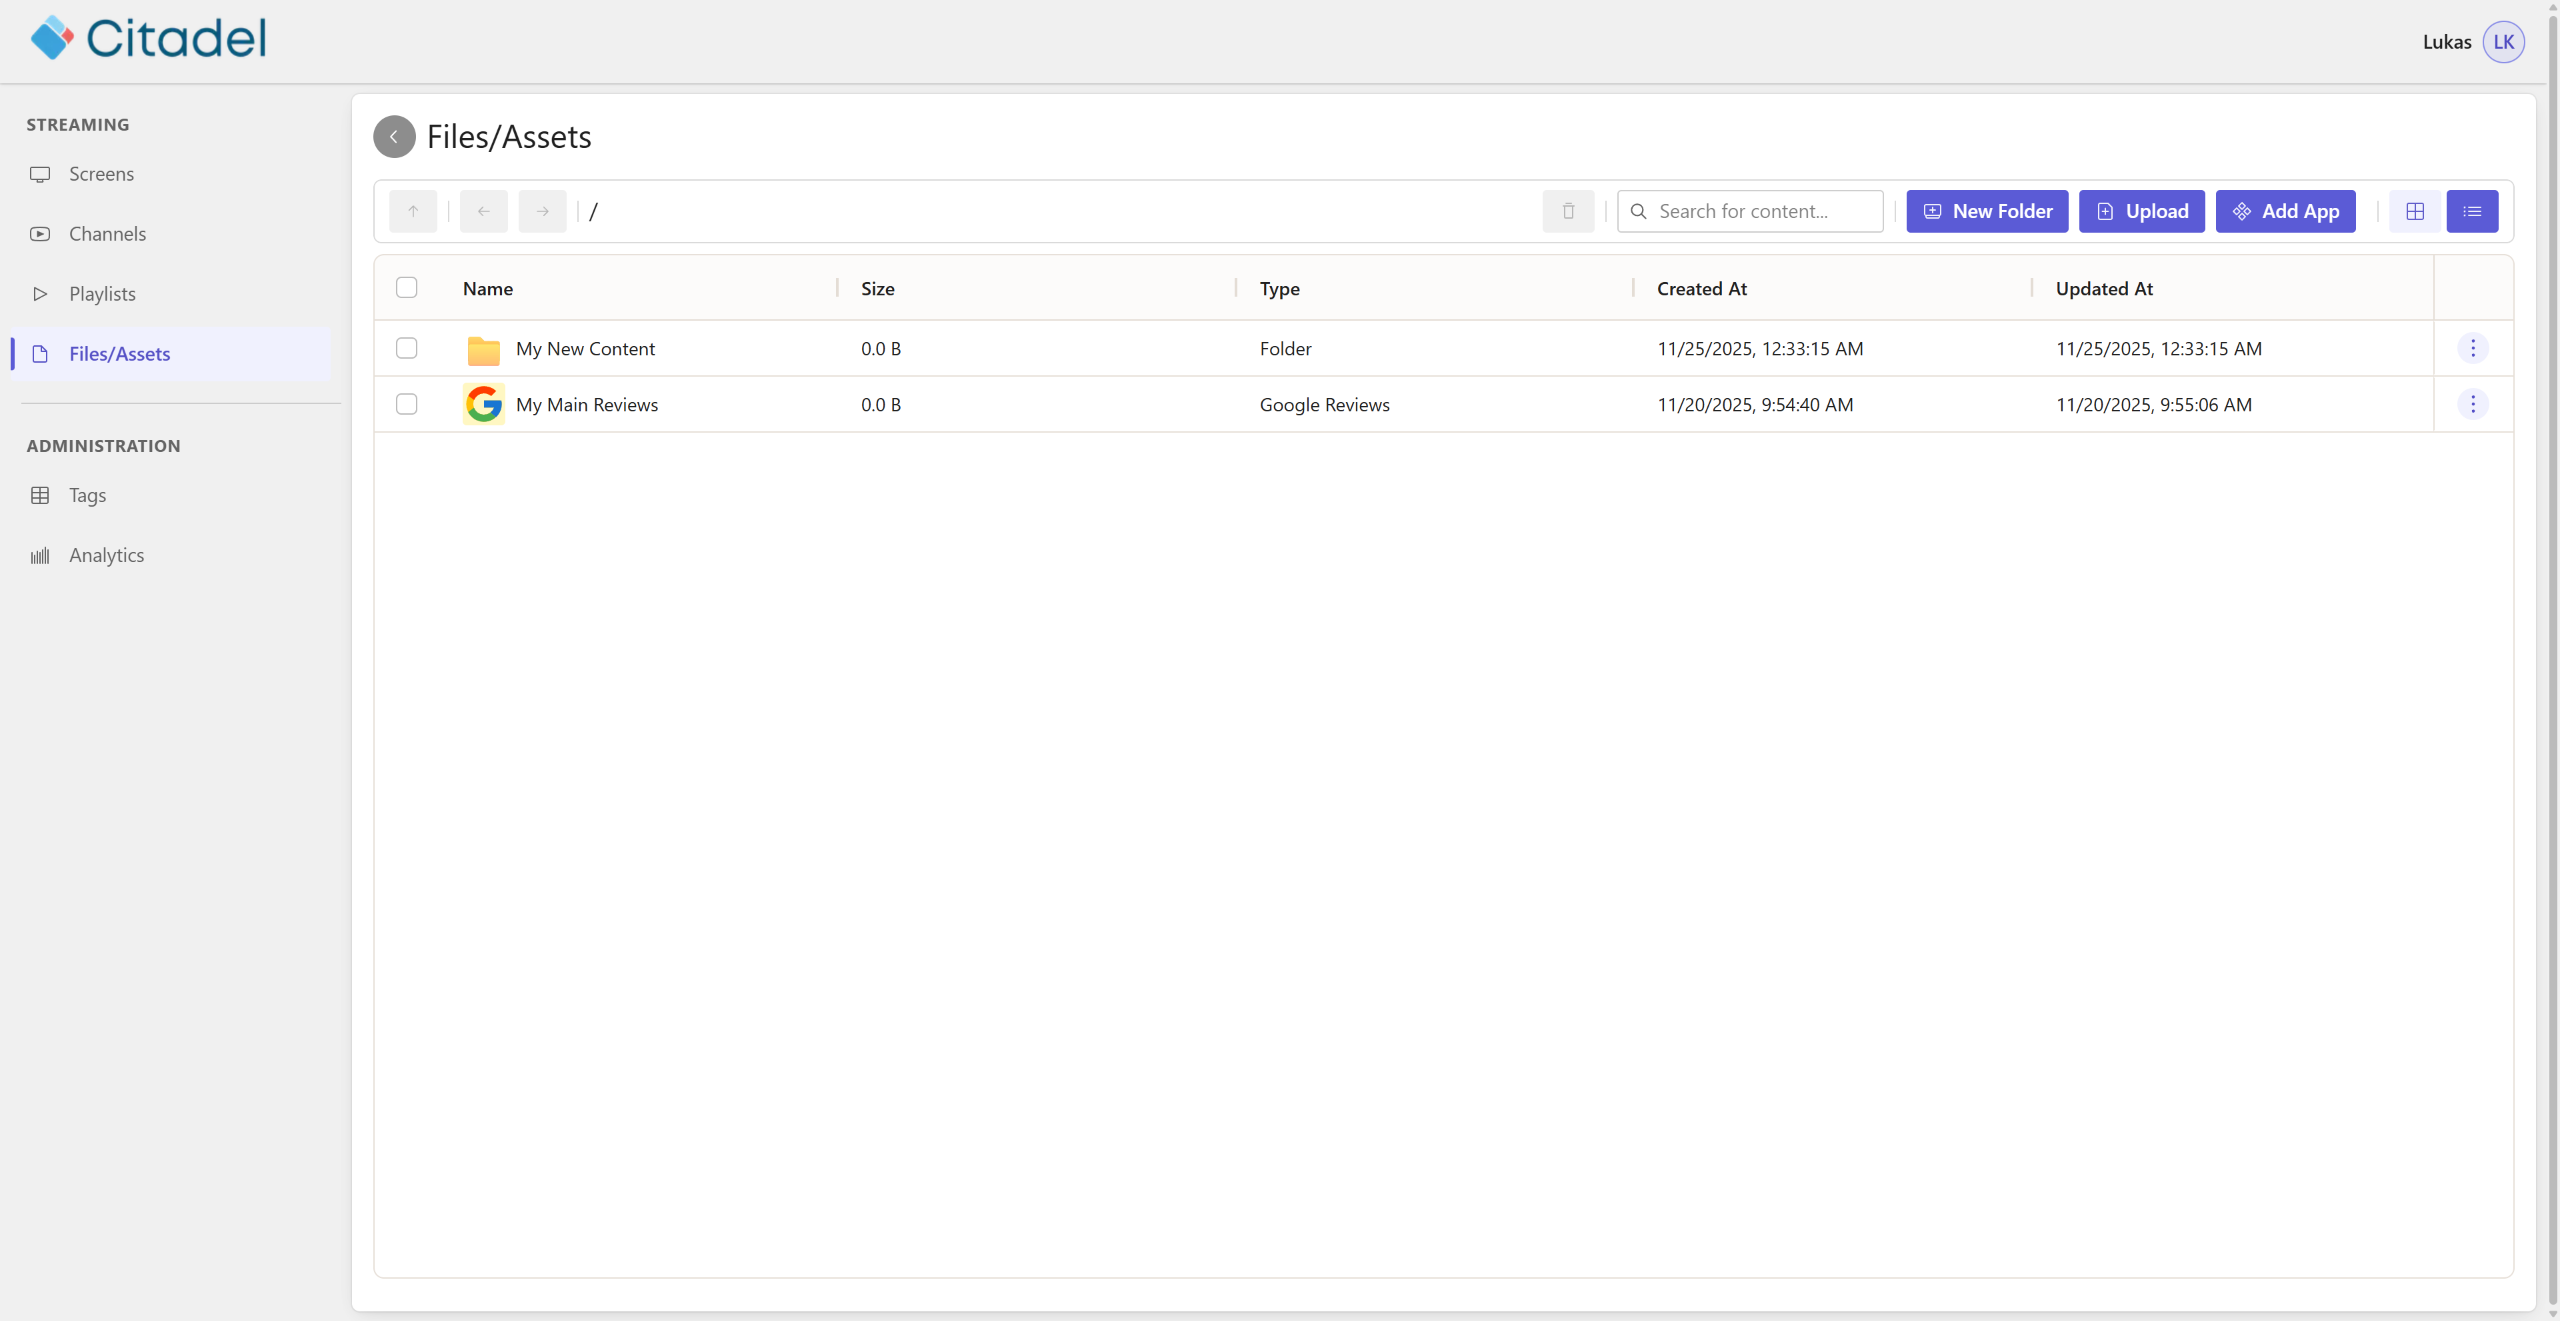Click the up-directory arrow in toolbar
This screenshot has width=2560, height=1321.
(x=413, y=211)
